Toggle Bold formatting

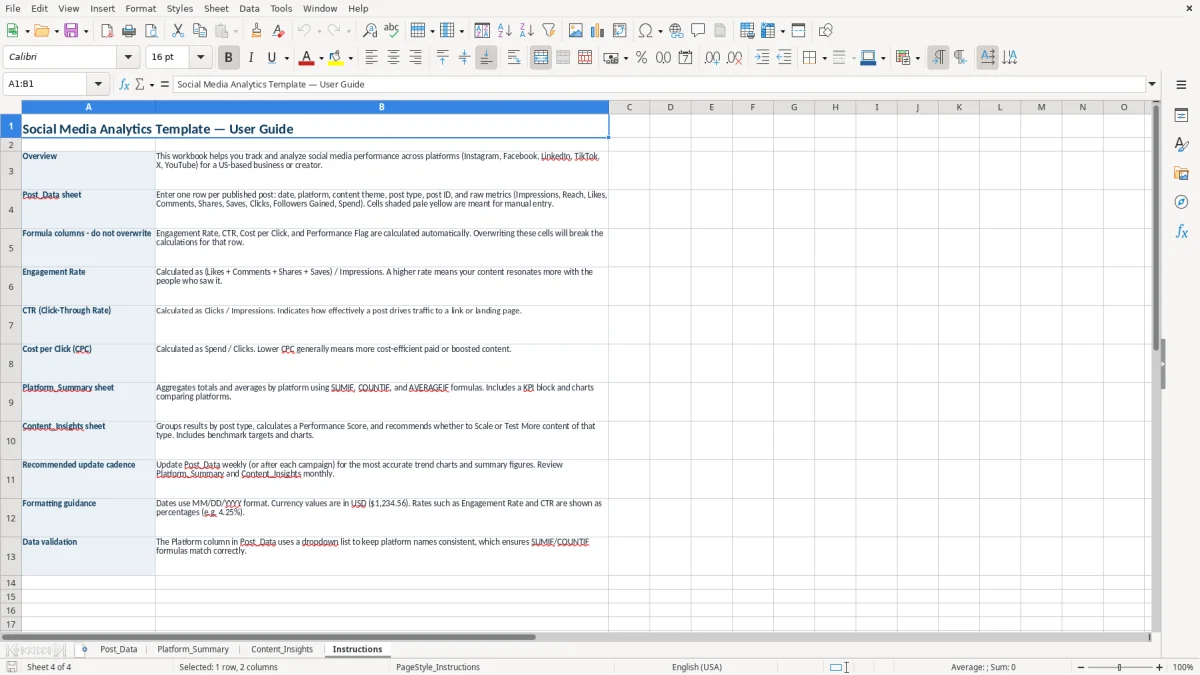click(228, 58)
